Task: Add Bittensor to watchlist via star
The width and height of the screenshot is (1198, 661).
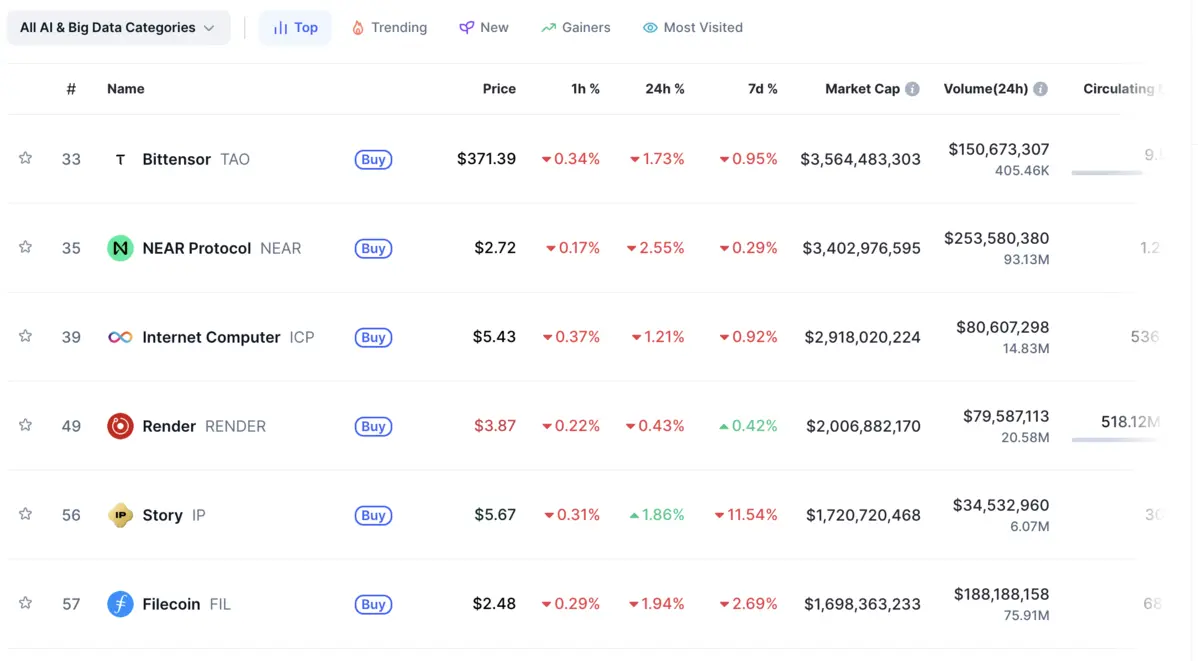Action: tap(25, 157)
